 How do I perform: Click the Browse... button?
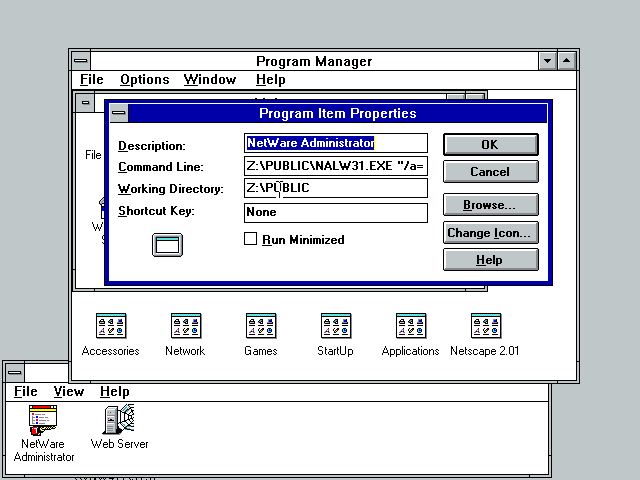click(x=491, y=204)
